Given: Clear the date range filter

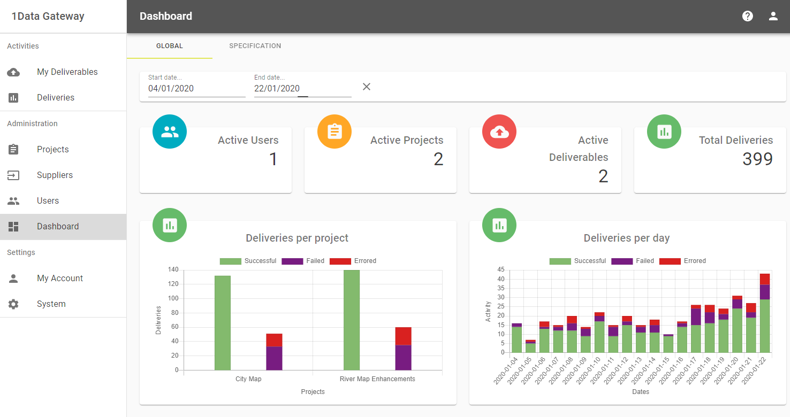Looking at the screenshot, I should (366, 87).
